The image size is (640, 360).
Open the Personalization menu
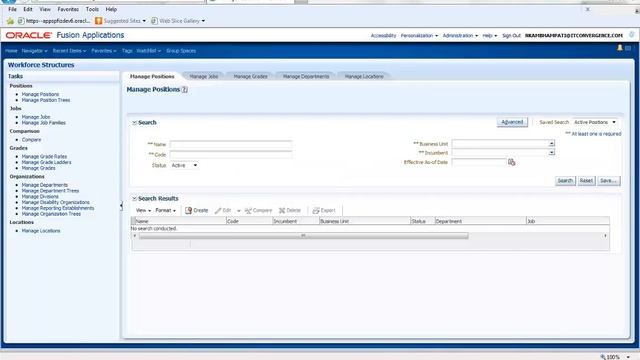[x=419, y=36]
